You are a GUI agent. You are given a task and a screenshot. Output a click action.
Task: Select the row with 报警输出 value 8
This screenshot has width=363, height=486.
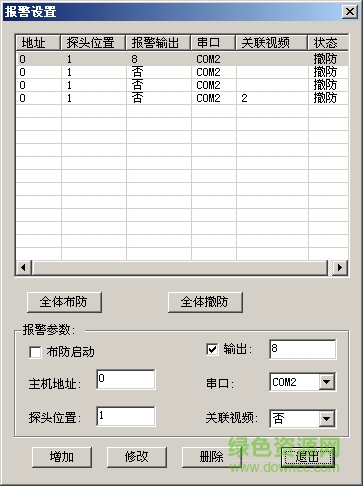[x=182, y=59]
